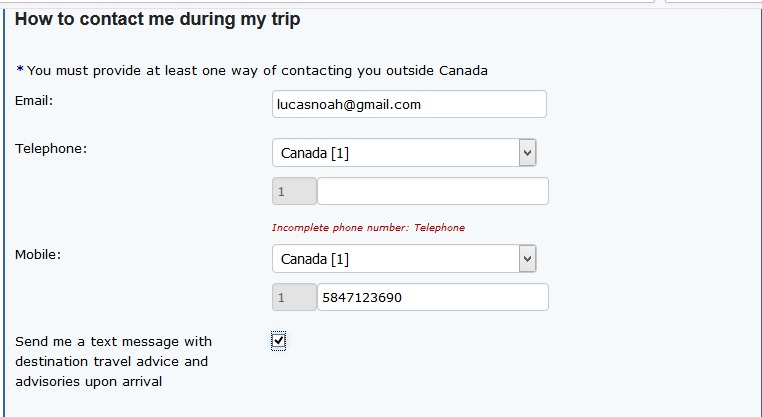Click the Mobile number field with 5847123690
The image size is (762, 417).
coord(432,297)
